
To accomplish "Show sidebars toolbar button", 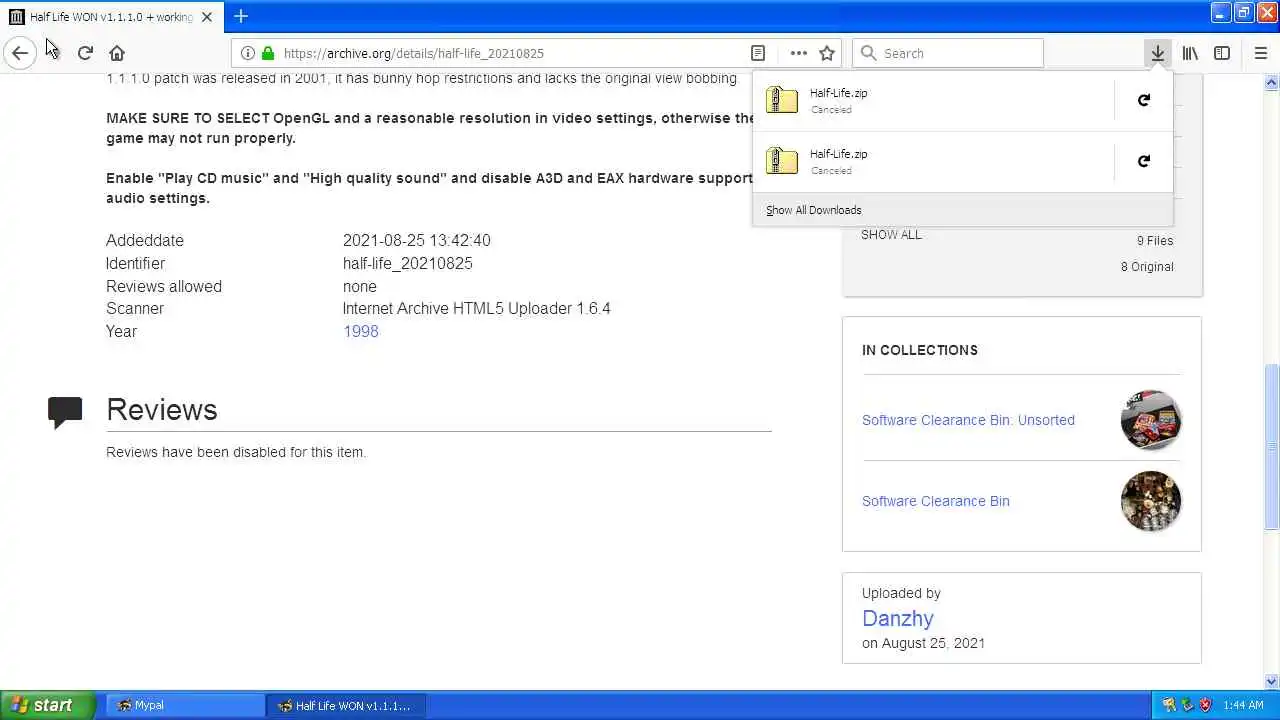I will [1222, 53].
